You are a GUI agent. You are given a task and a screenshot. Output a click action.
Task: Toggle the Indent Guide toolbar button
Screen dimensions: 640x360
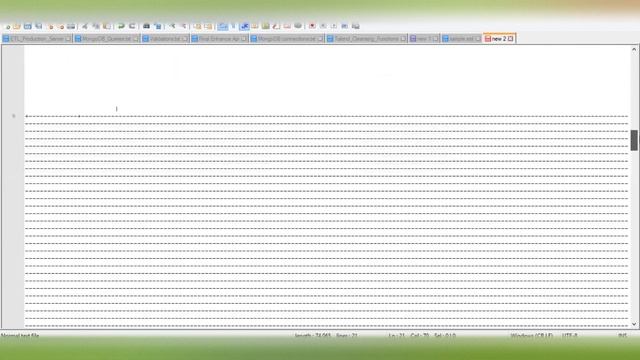[244, 27]
